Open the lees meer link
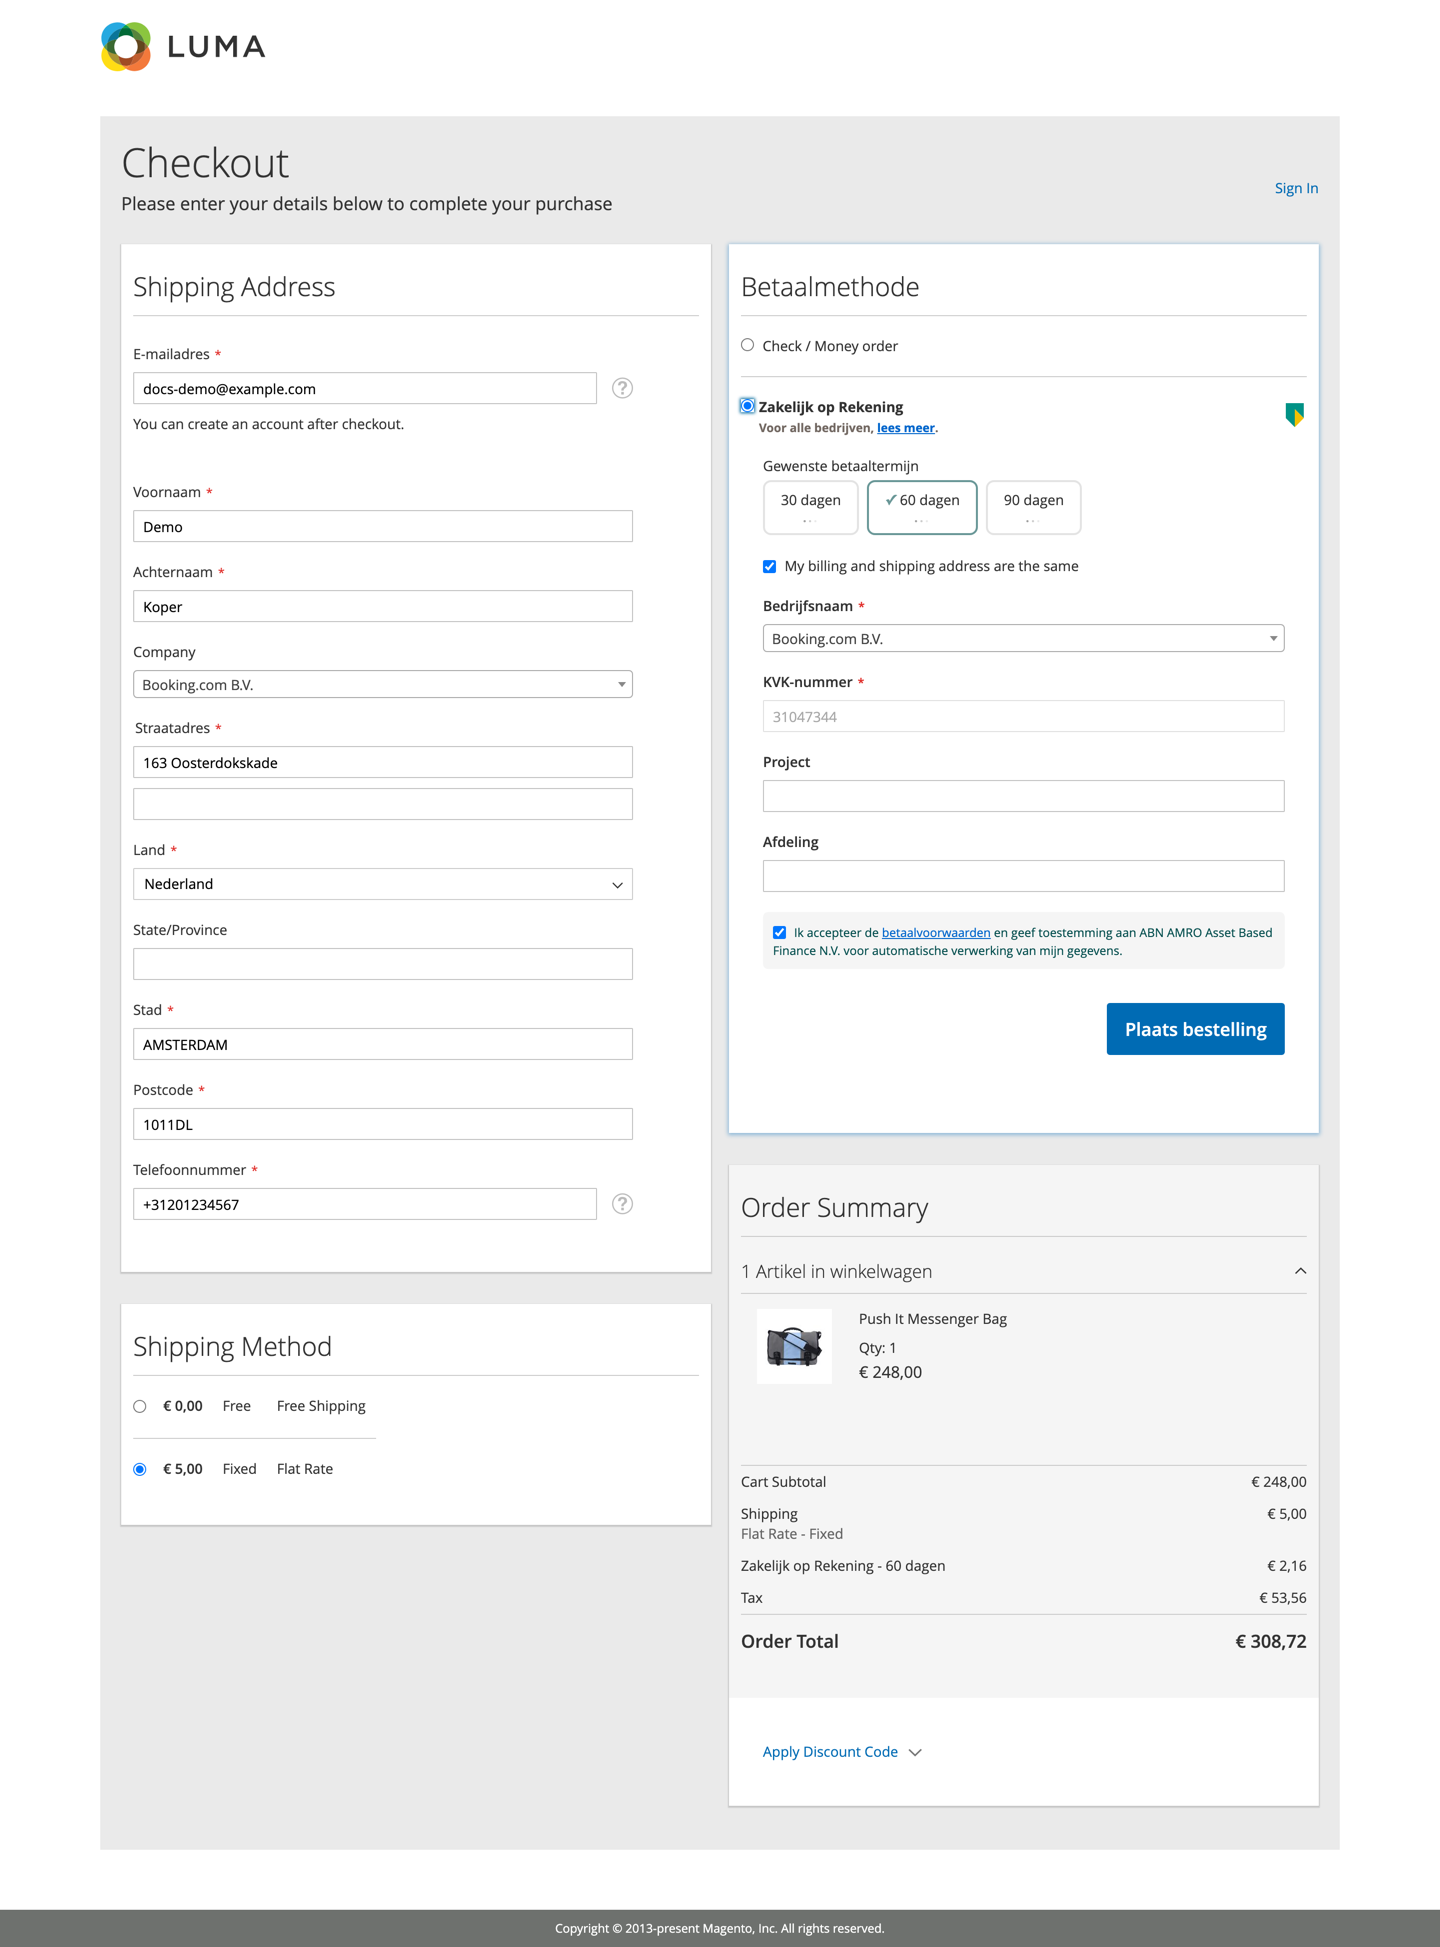This screenshot has width=1440, height=1947. (905, 428)
